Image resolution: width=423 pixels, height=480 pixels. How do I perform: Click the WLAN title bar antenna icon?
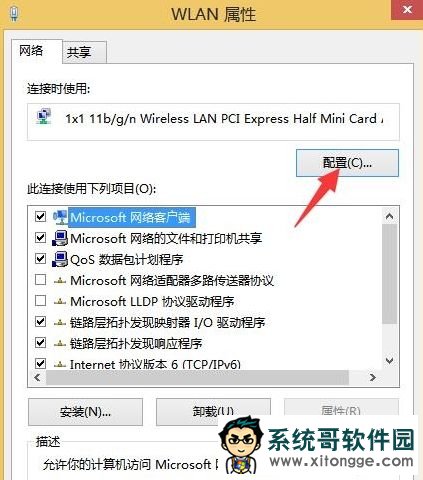tap(15, 14)
